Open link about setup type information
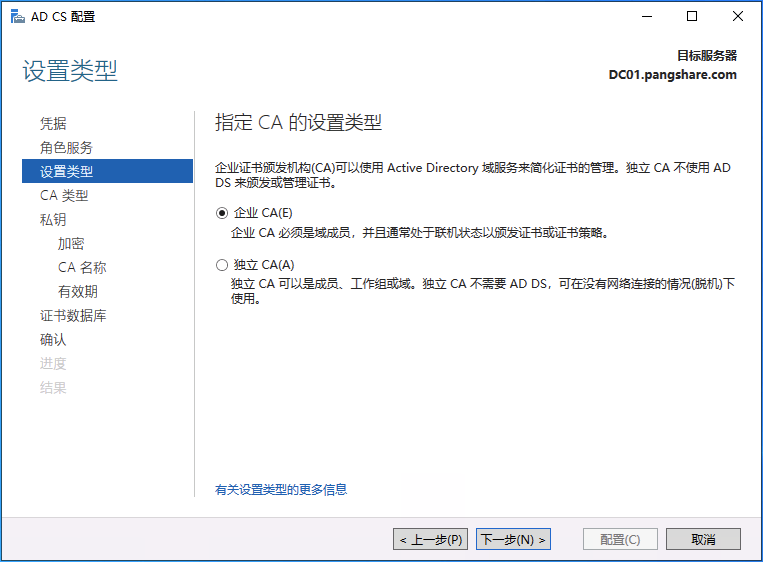The height and width of the screenshot is (562, 763). click(281, 489)
